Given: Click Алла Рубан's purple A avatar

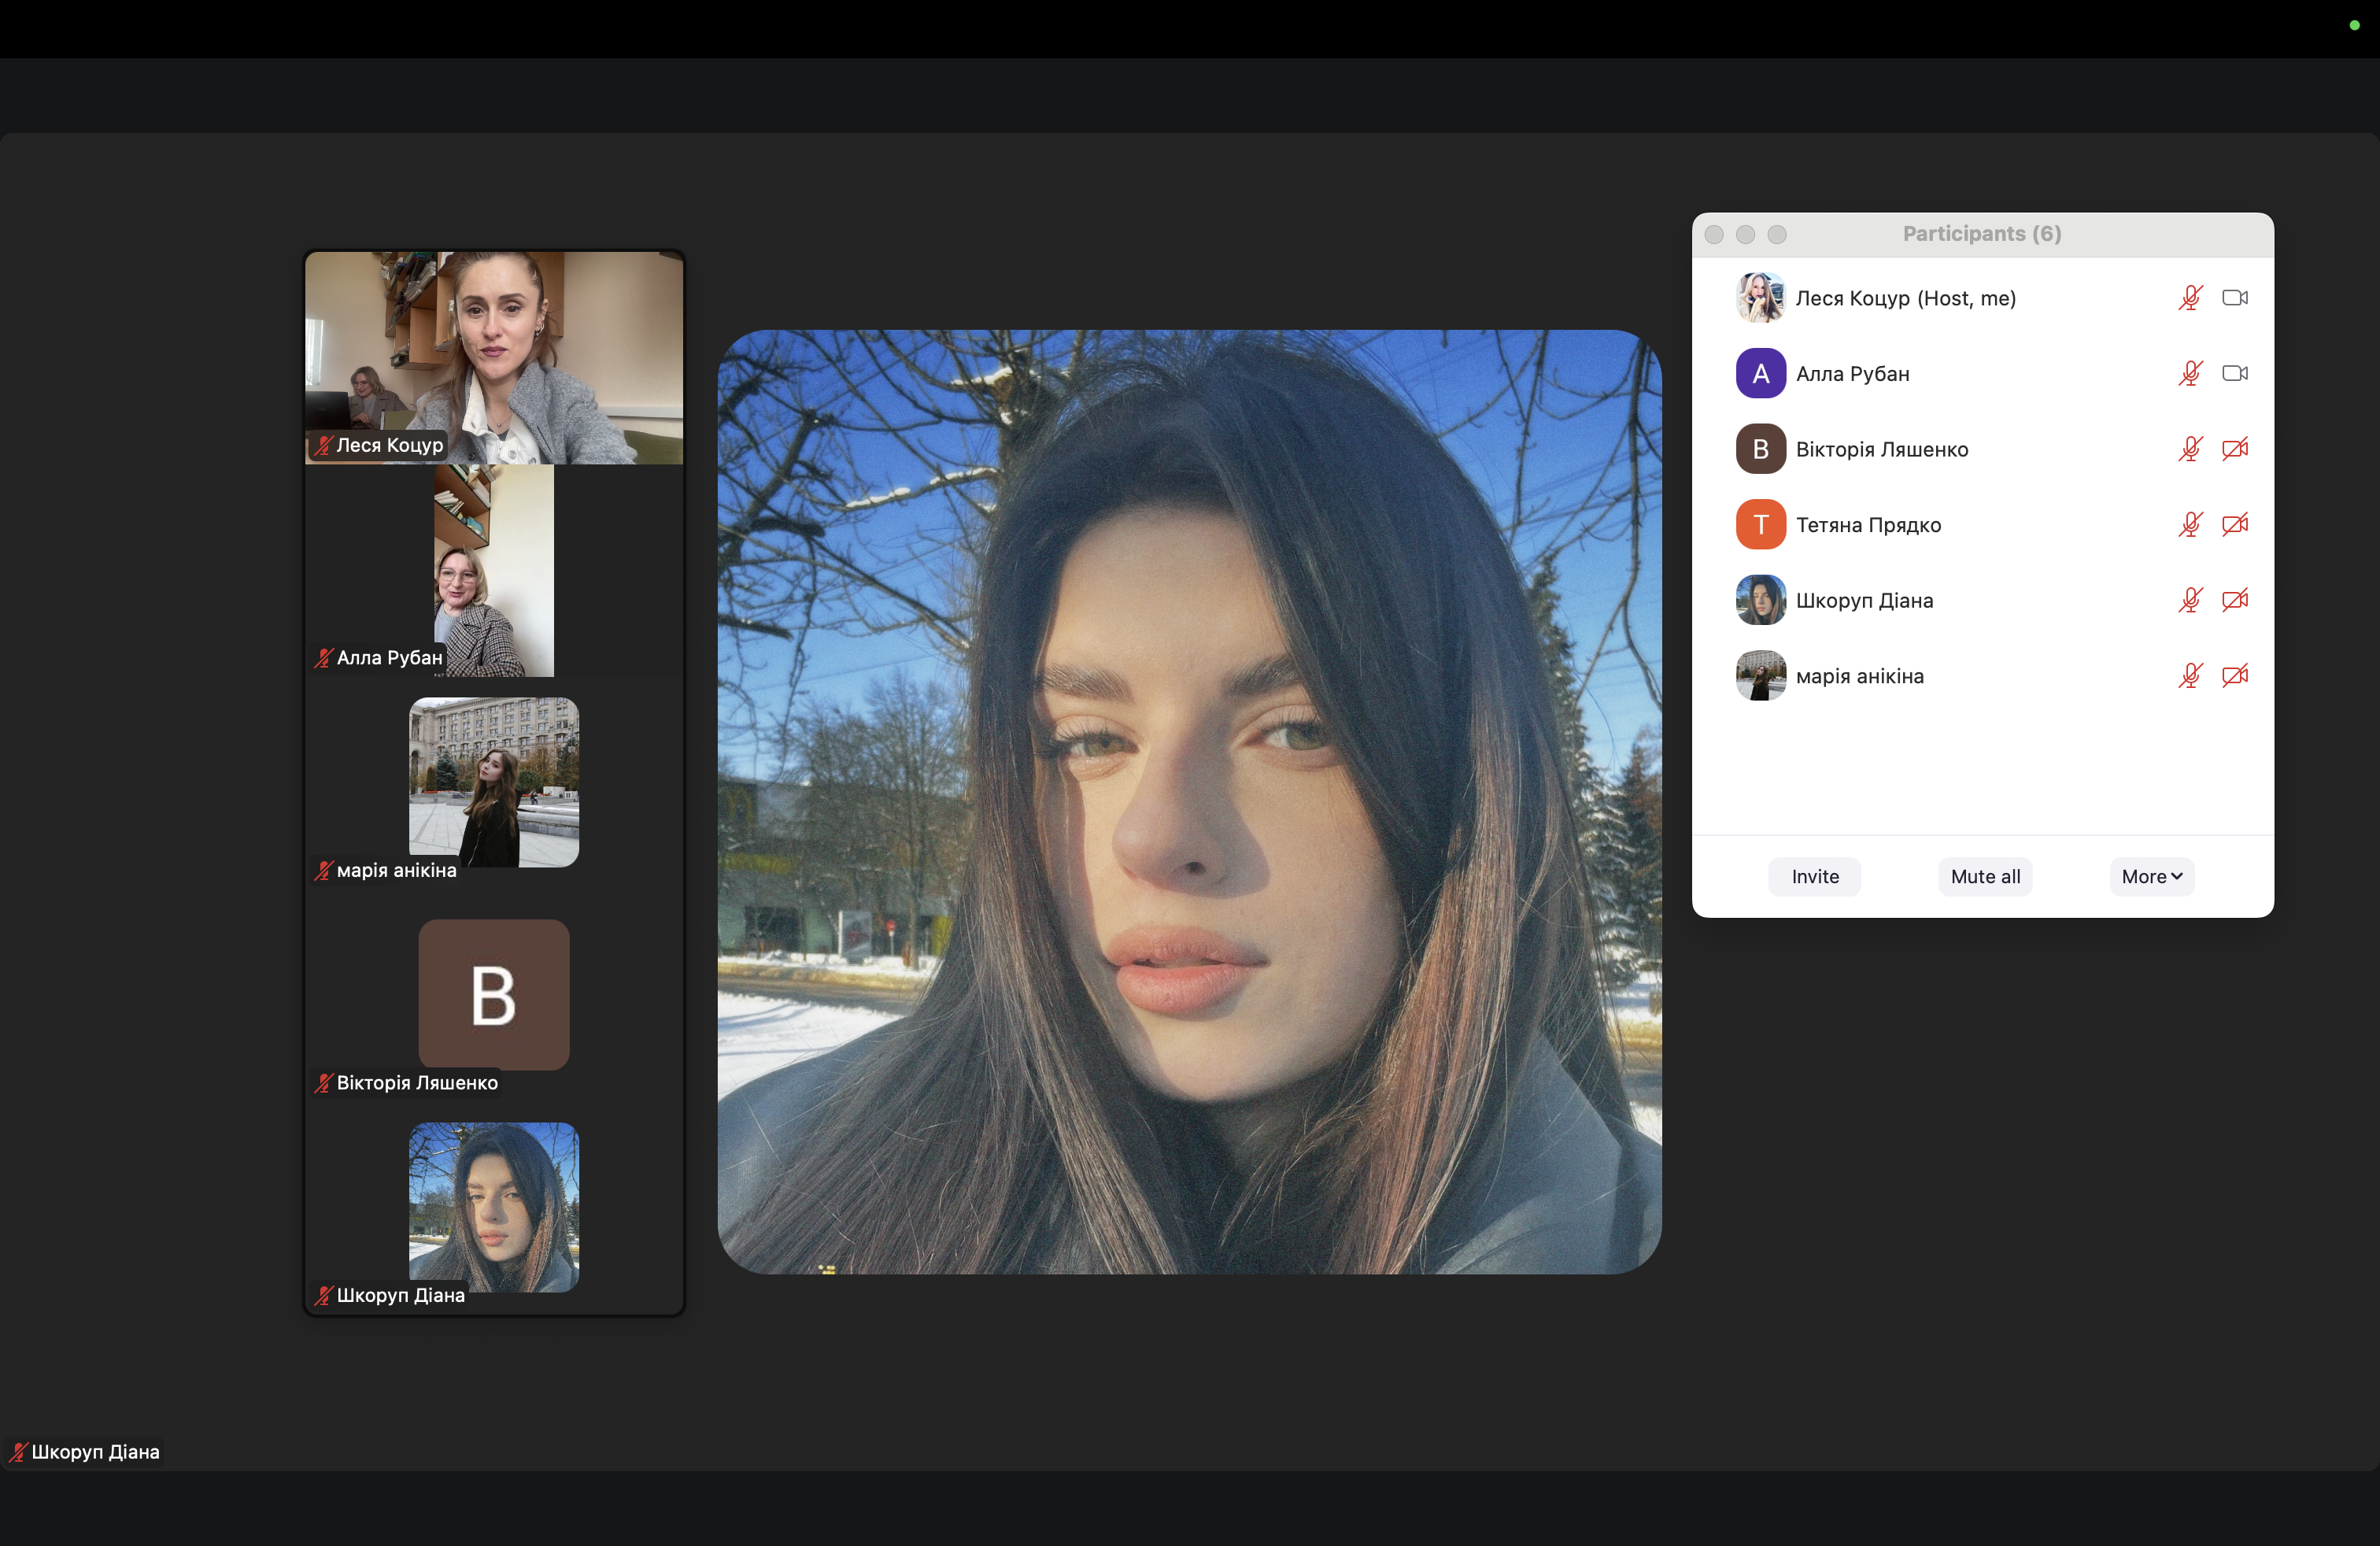Looking at the screenshot, I should pyautogui.click(x=1760, y=373).
